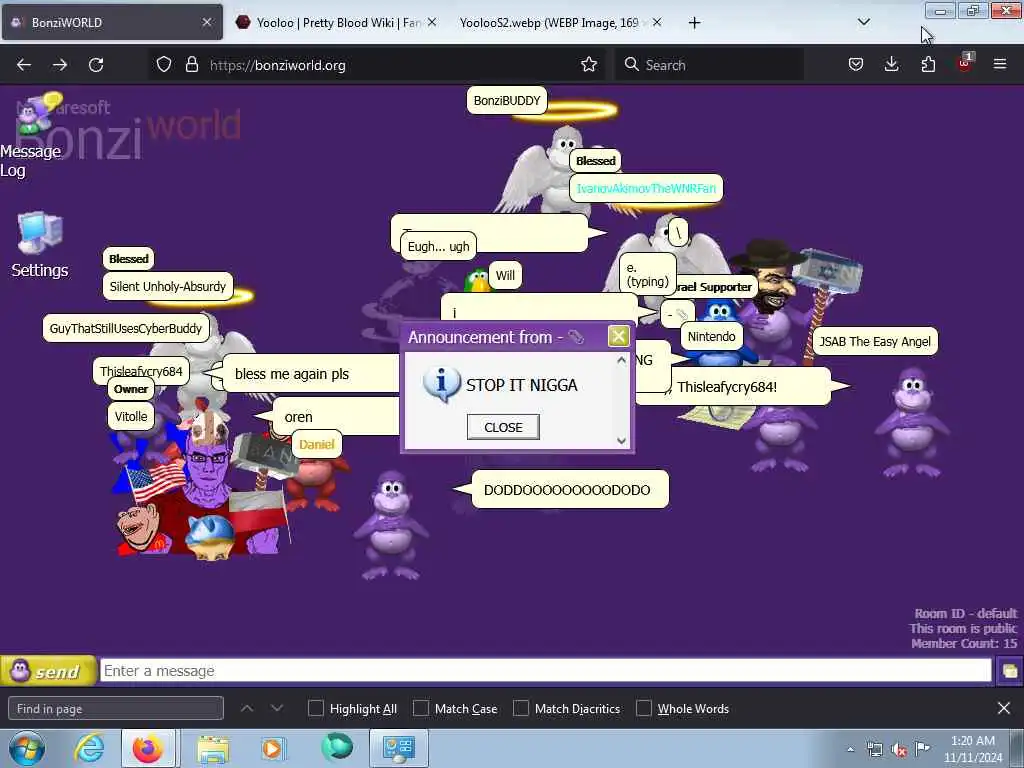Close the find bar
The width and height of the screenshot is (1024, 768).
coord(1004,709)
